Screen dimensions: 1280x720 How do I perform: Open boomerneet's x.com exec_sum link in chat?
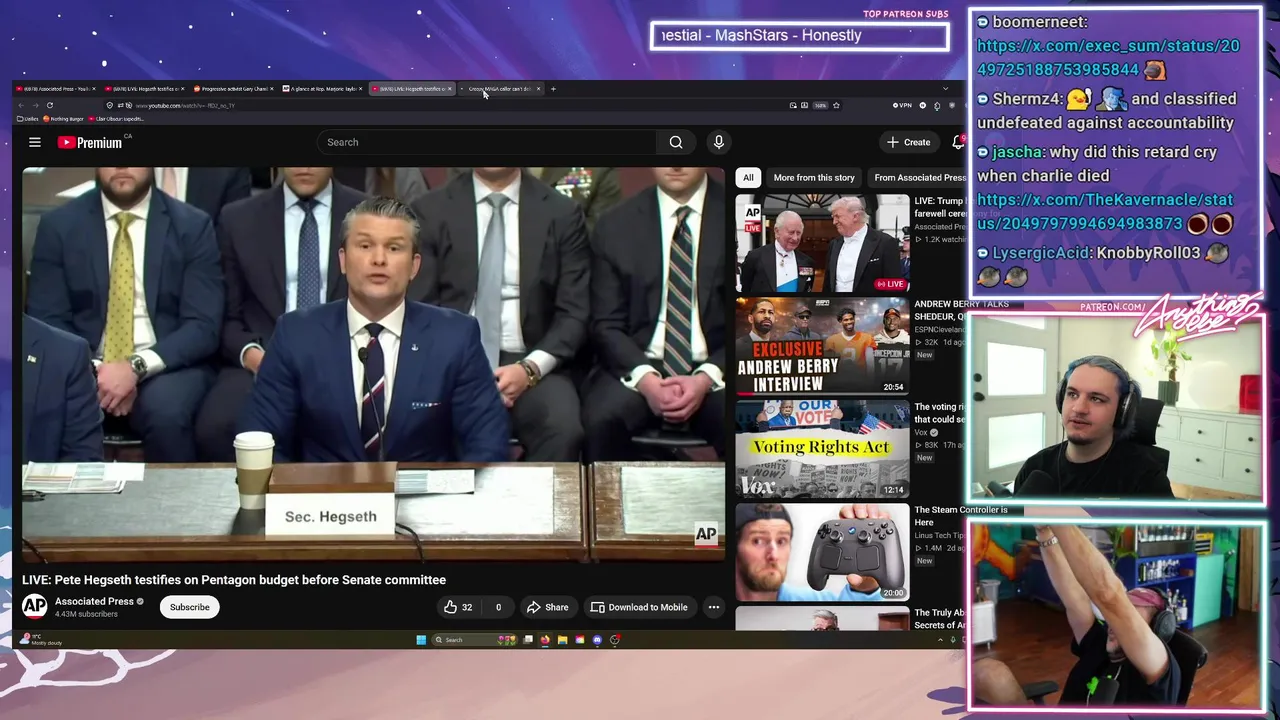point(1108,58)
